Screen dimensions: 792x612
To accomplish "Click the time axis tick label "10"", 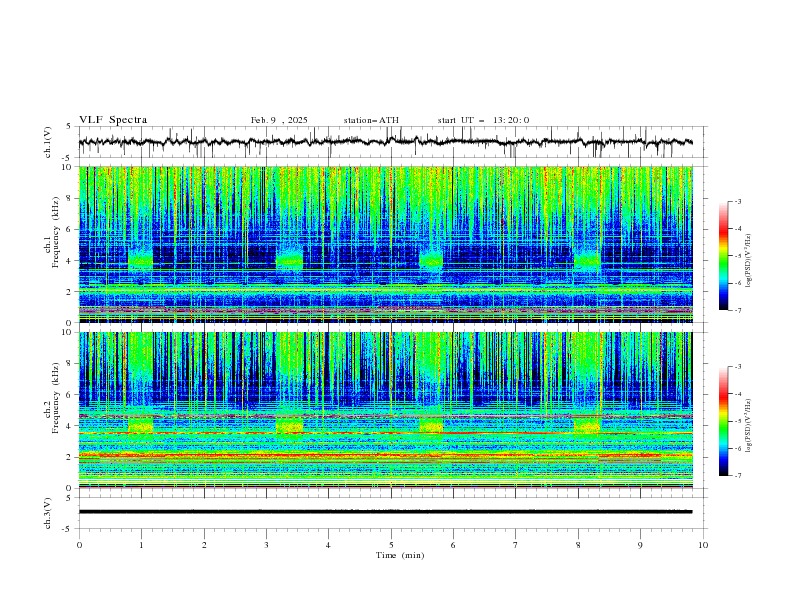I will click(703, 545).
